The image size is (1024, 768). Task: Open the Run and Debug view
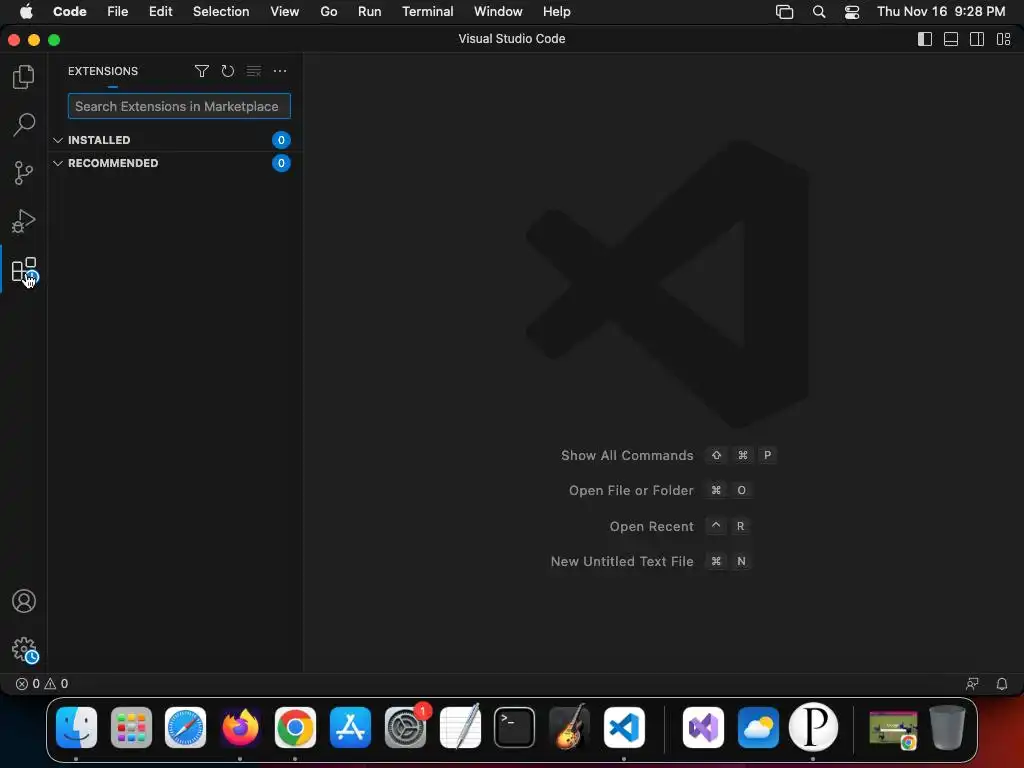[24, 221]
